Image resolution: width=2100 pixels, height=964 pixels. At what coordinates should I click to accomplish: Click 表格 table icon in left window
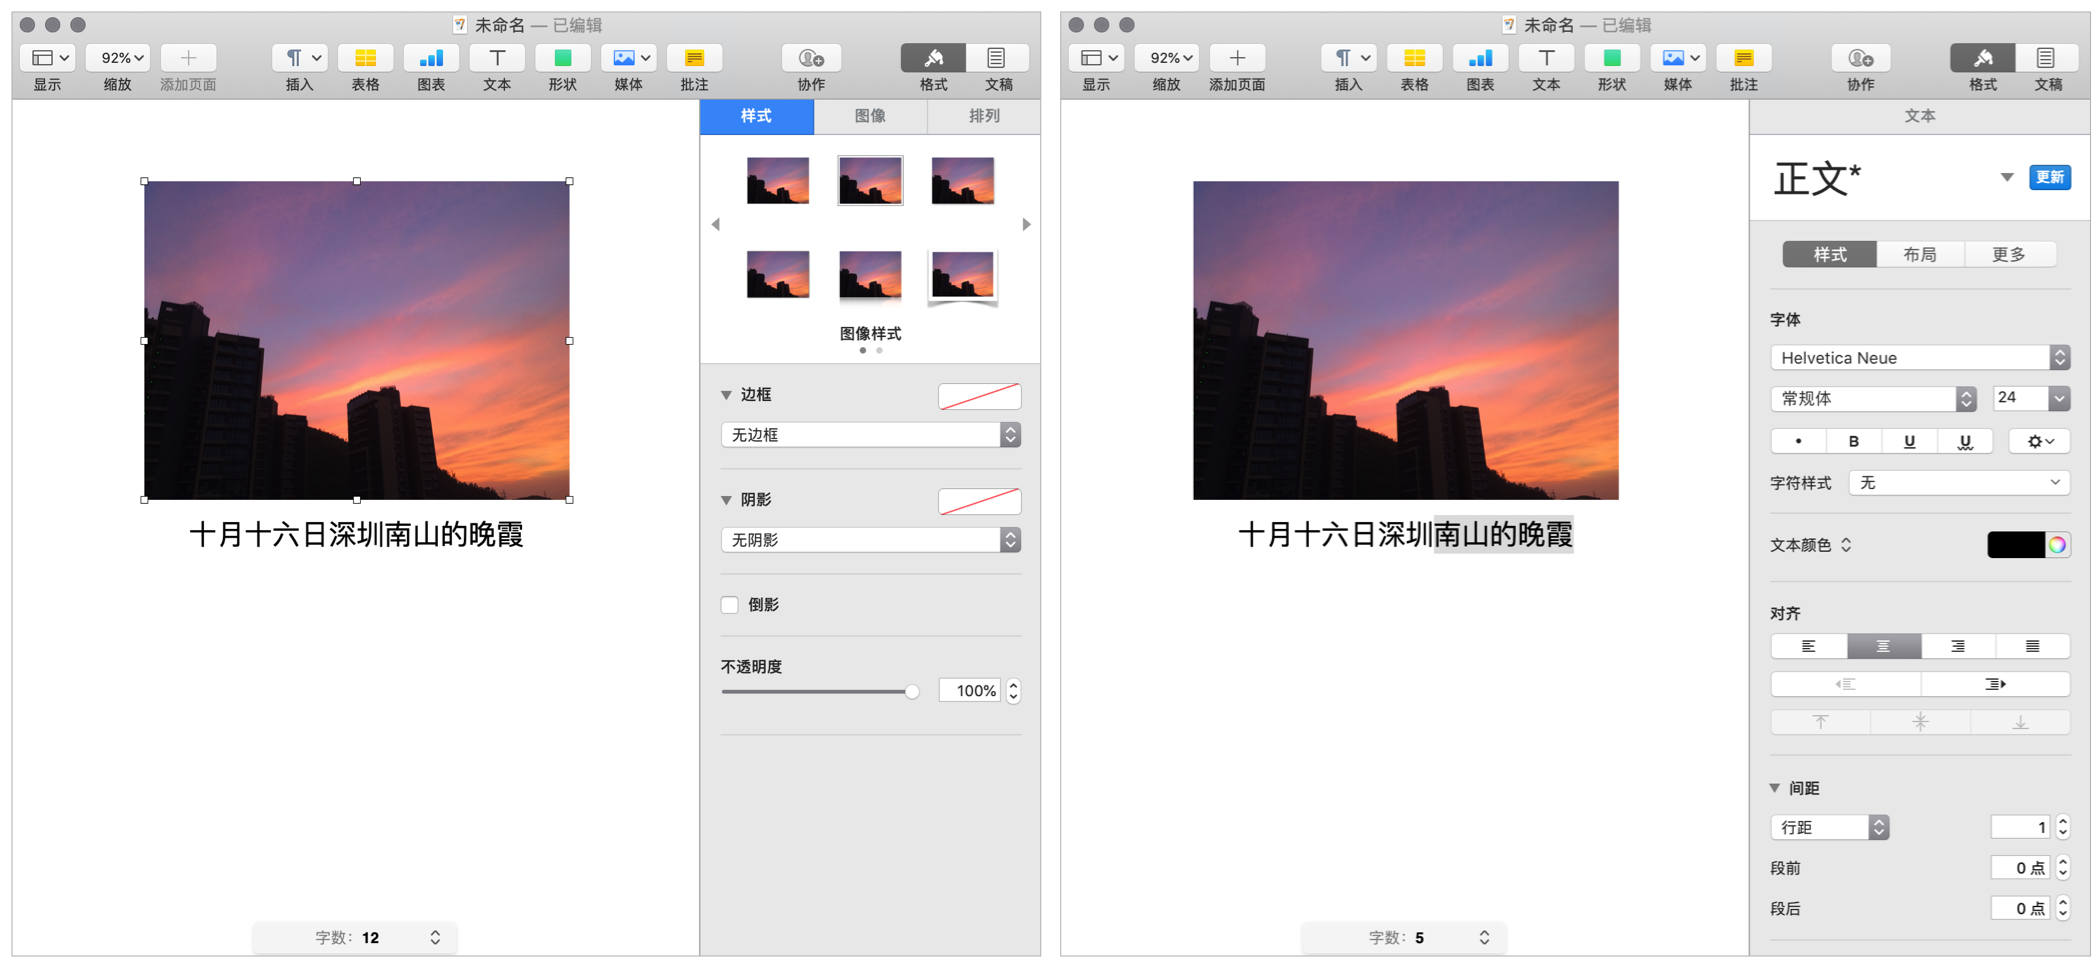tap(365, 58)
